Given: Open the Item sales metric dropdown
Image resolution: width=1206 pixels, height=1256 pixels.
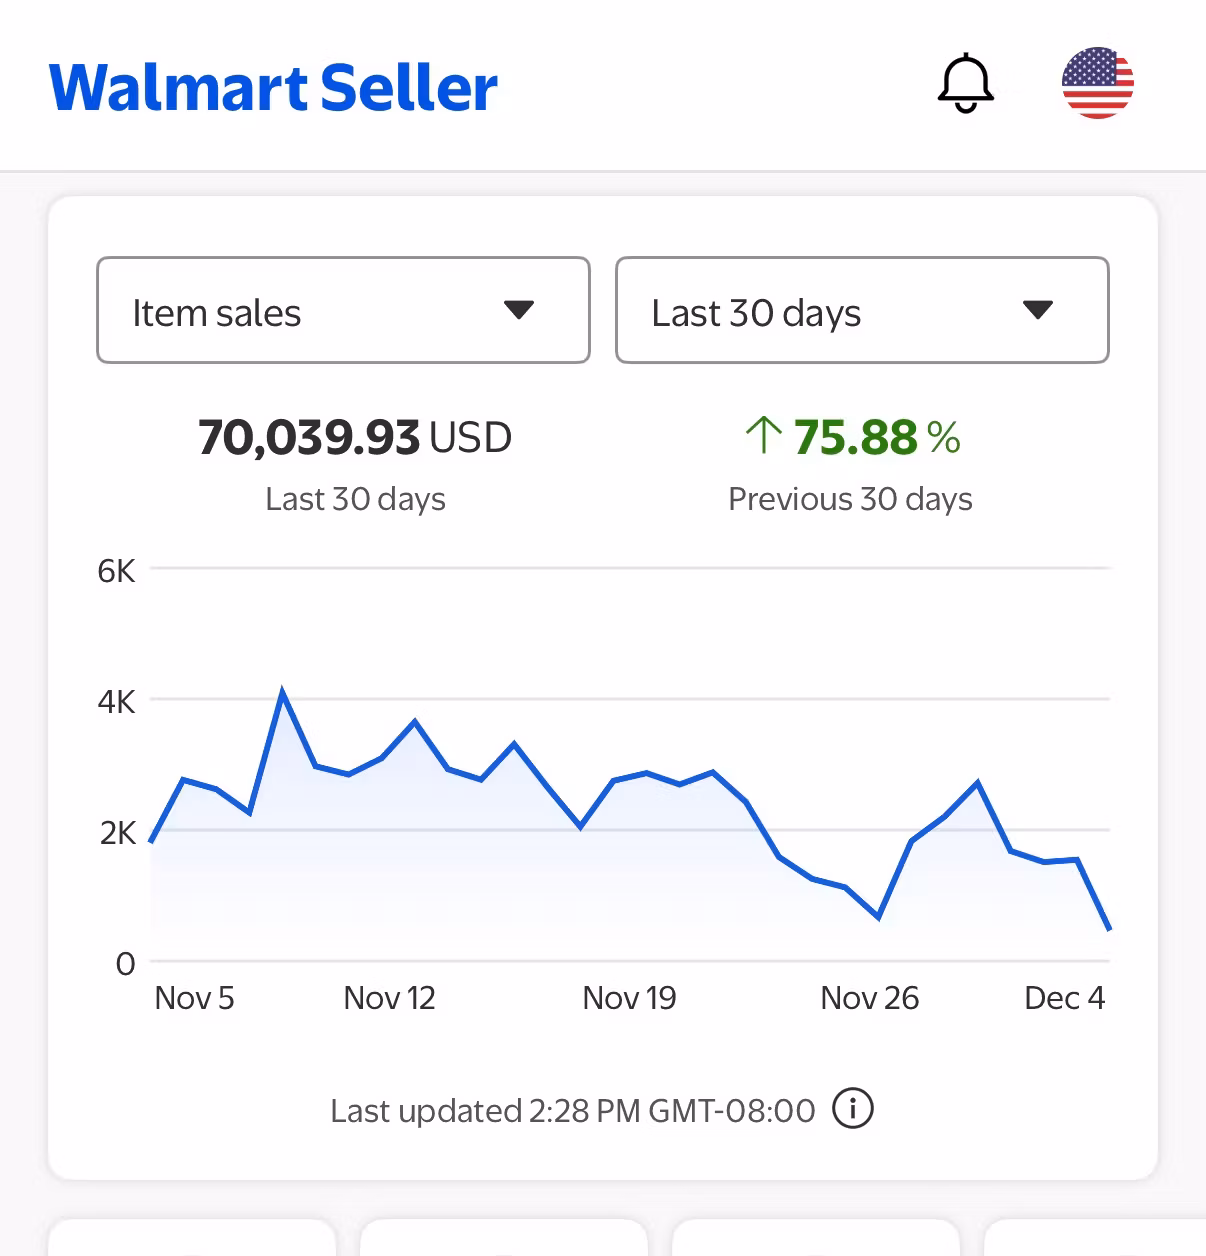Looking at the screenshot, I should (x=343, y=310).
